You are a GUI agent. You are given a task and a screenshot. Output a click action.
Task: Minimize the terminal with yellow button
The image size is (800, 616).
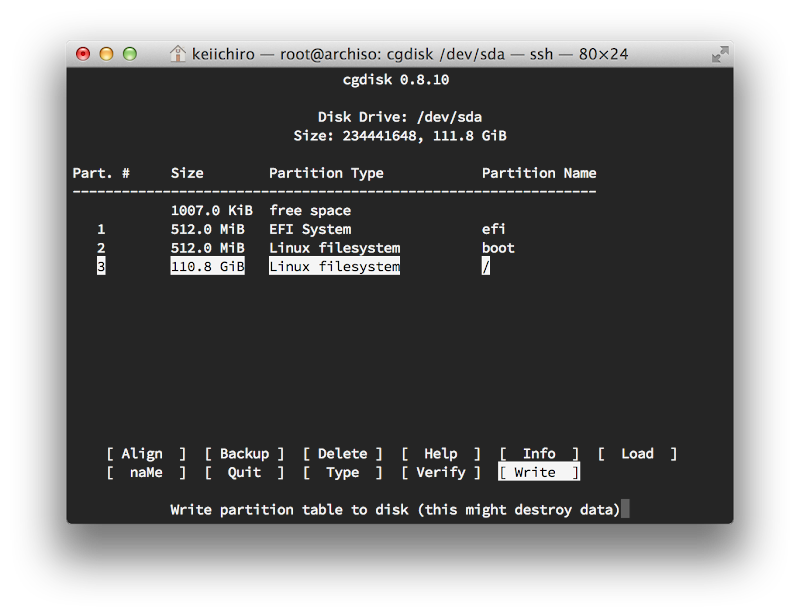coord(106,54)
